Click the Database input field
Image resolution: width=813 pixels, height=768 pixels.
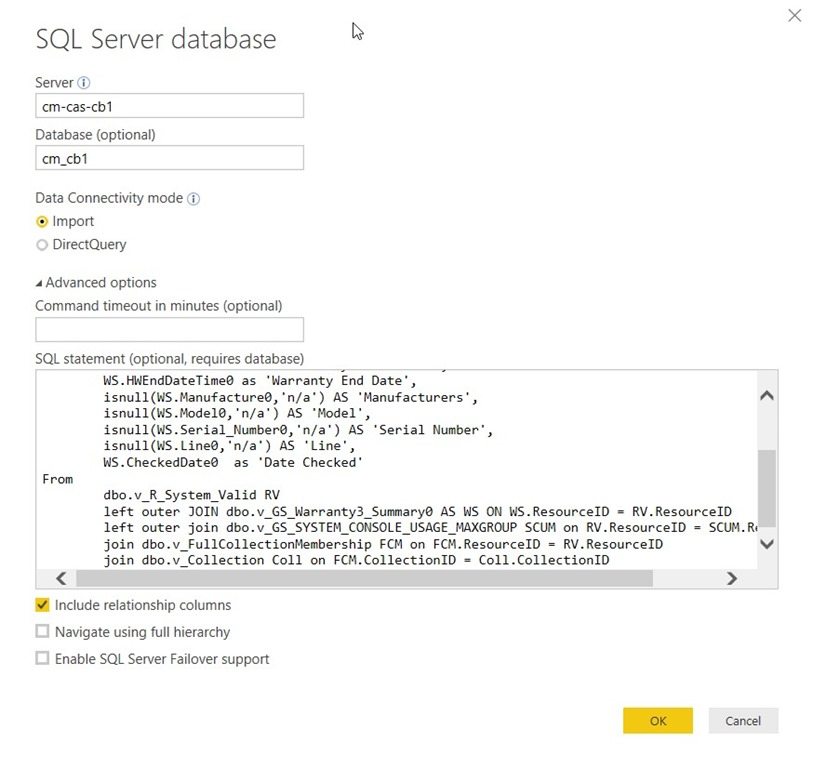(170, 158)
